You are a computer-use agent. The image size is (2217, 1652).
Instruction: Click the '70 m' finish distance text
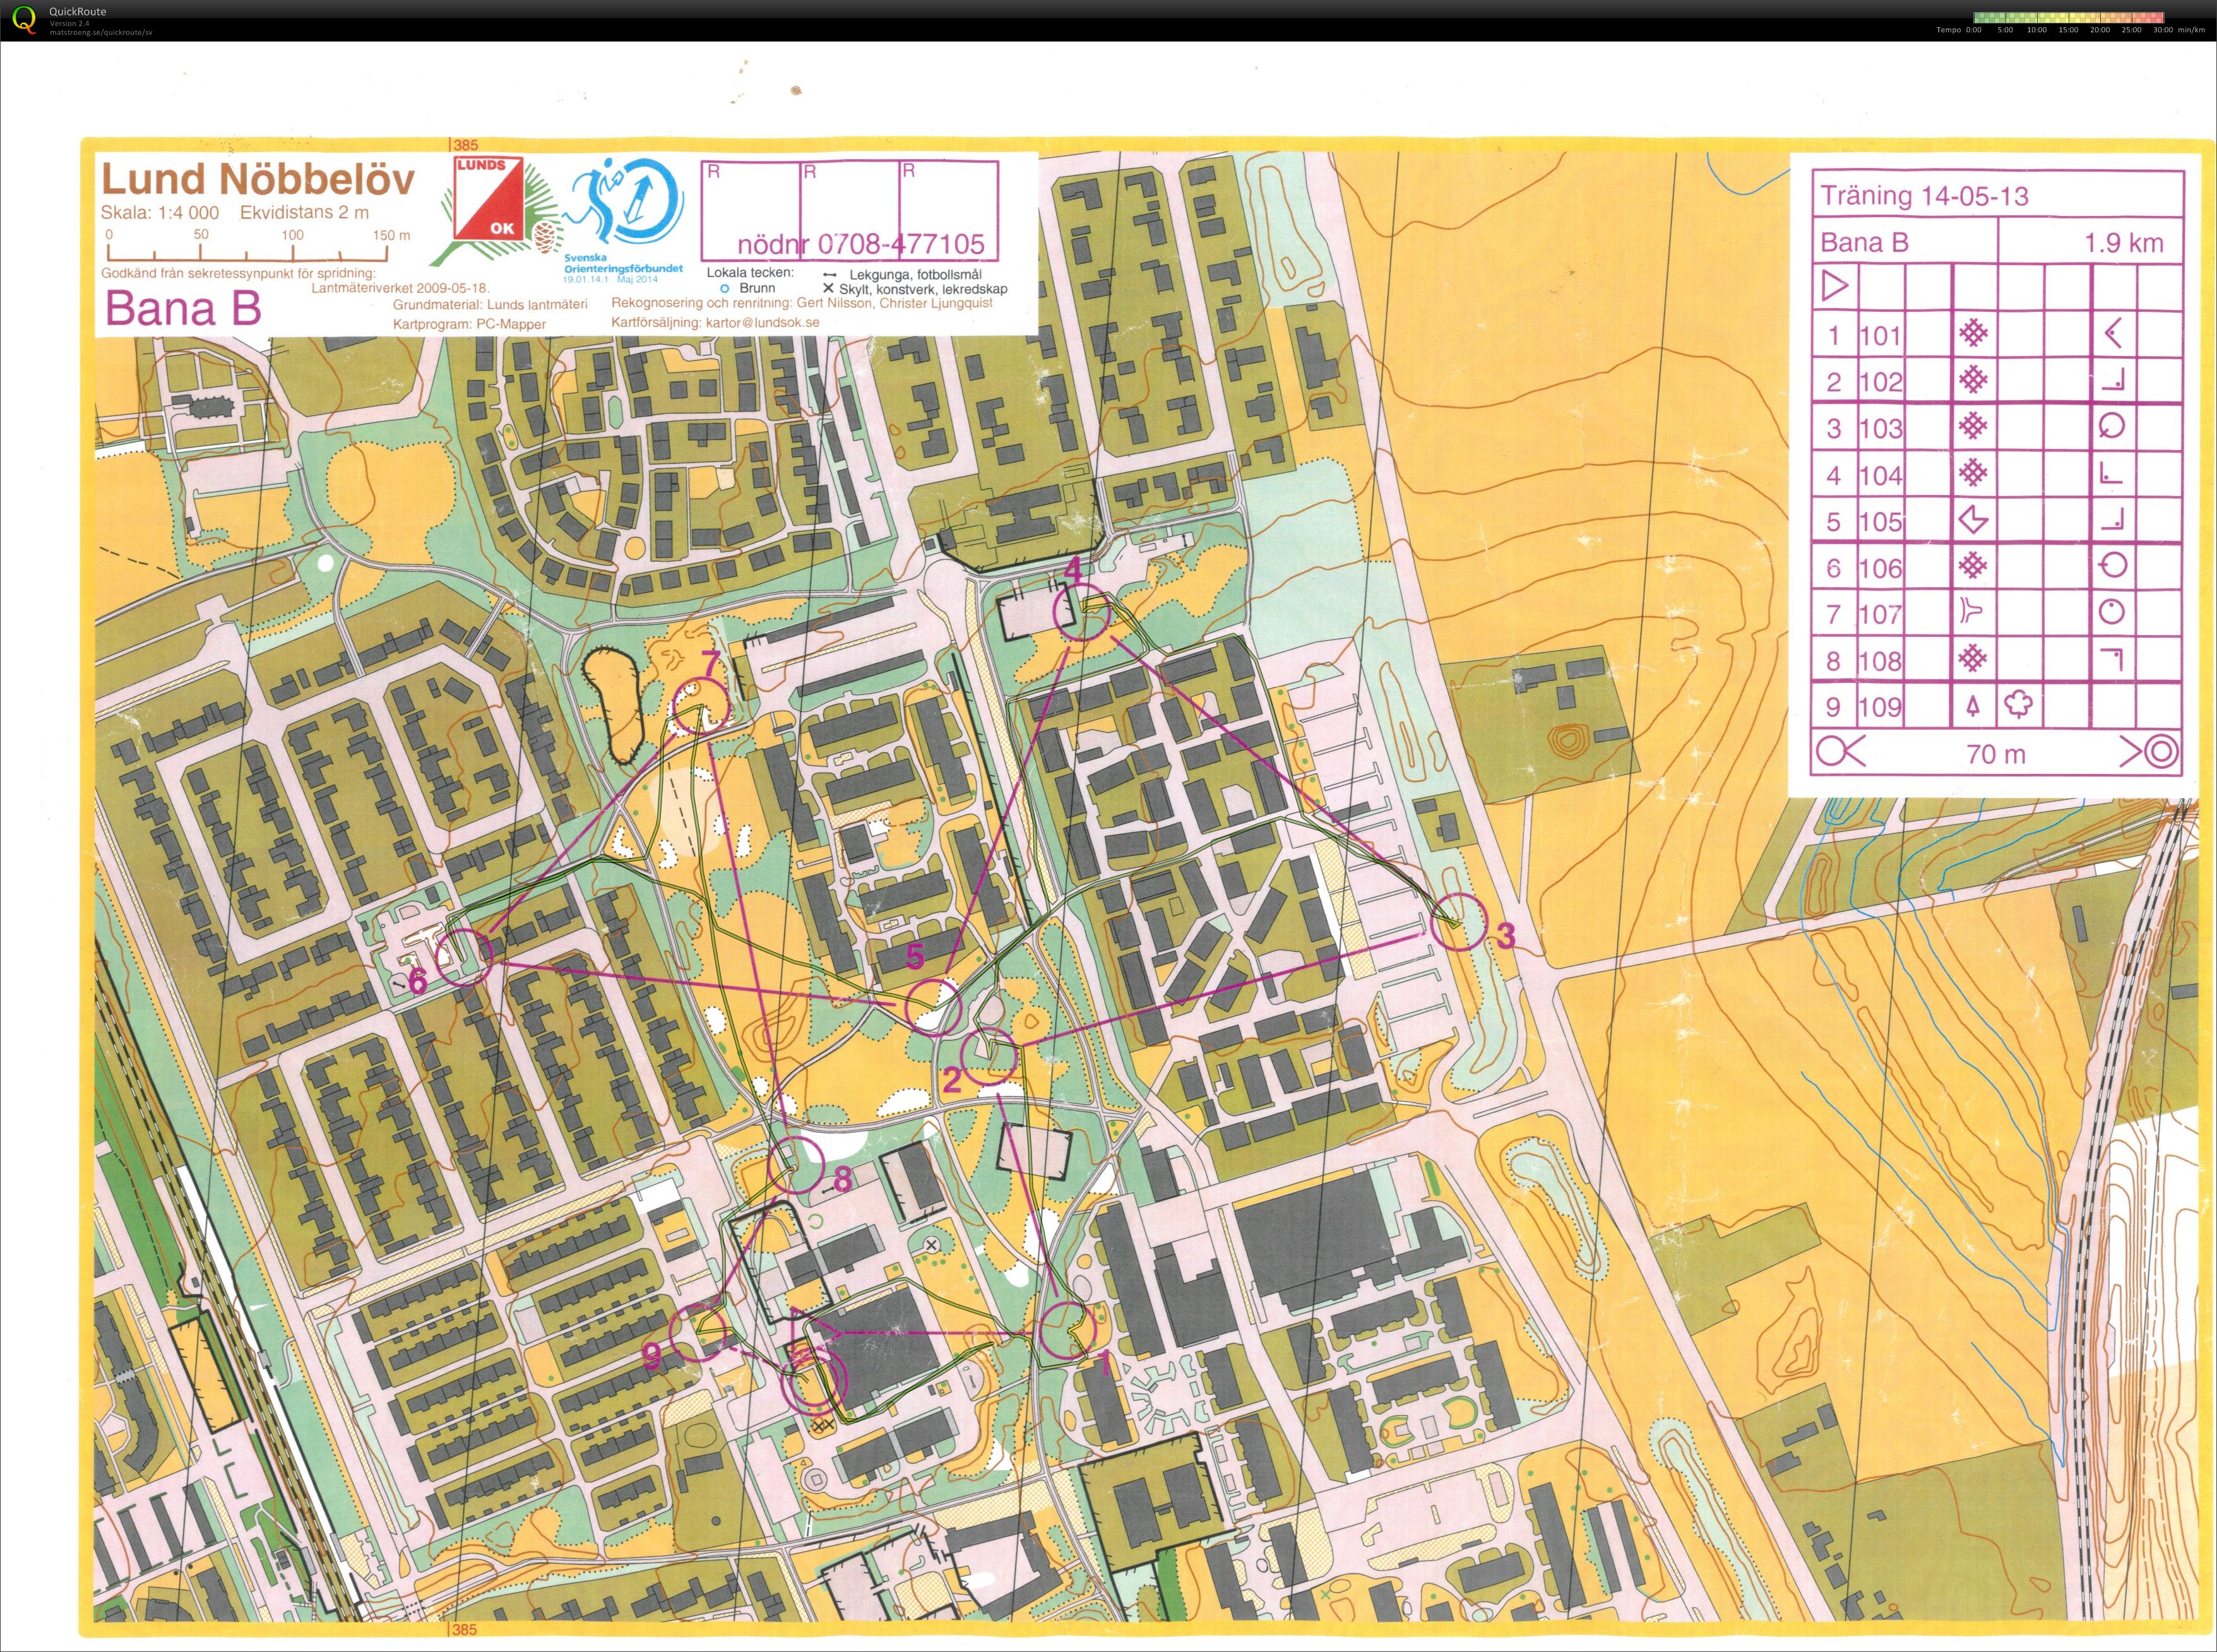pos(1996,754)
